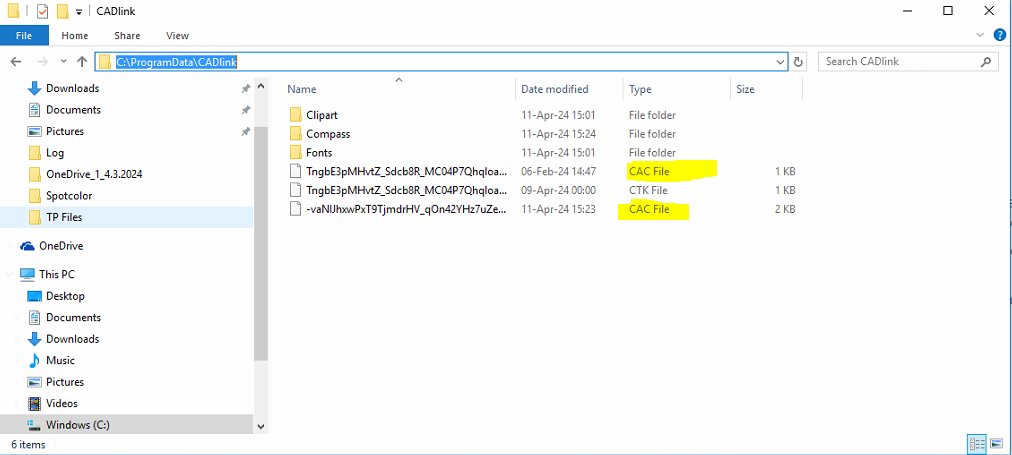
Task: Open the Clipart folder
Action: [x=321, y=115]
